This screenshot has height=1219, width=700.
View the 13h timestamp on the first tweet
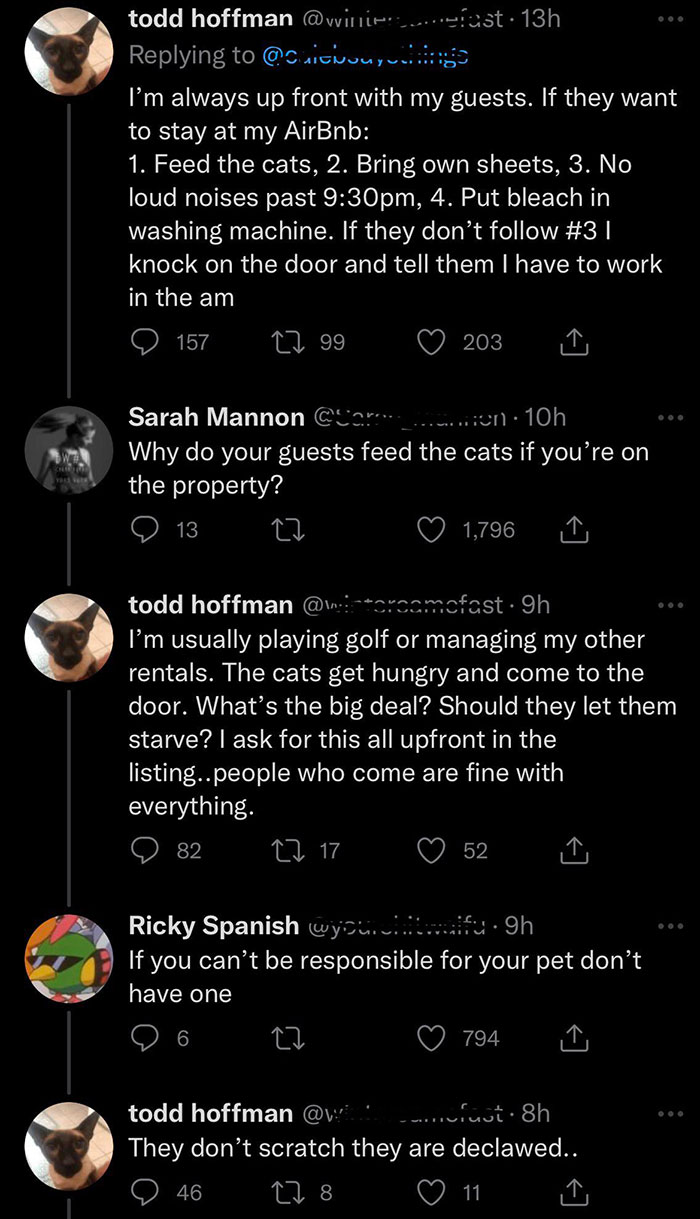pos(539,17)
